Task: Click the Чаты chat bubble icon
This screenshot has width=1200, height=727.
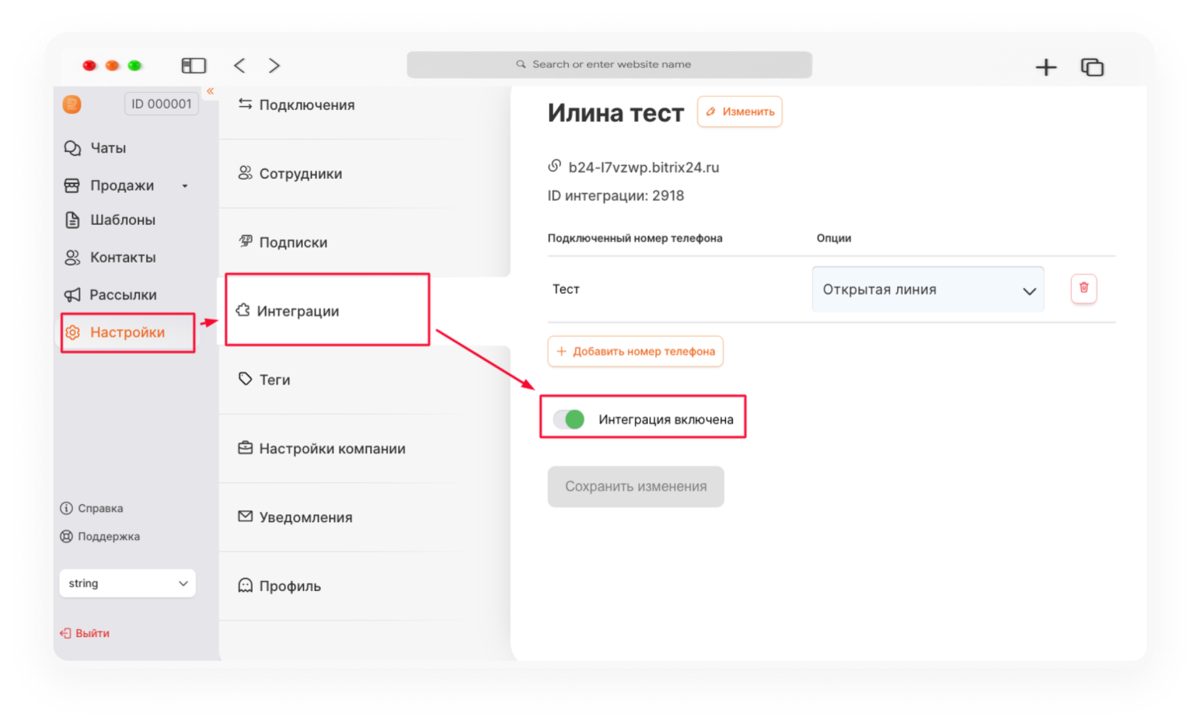Action: point(72,148)
